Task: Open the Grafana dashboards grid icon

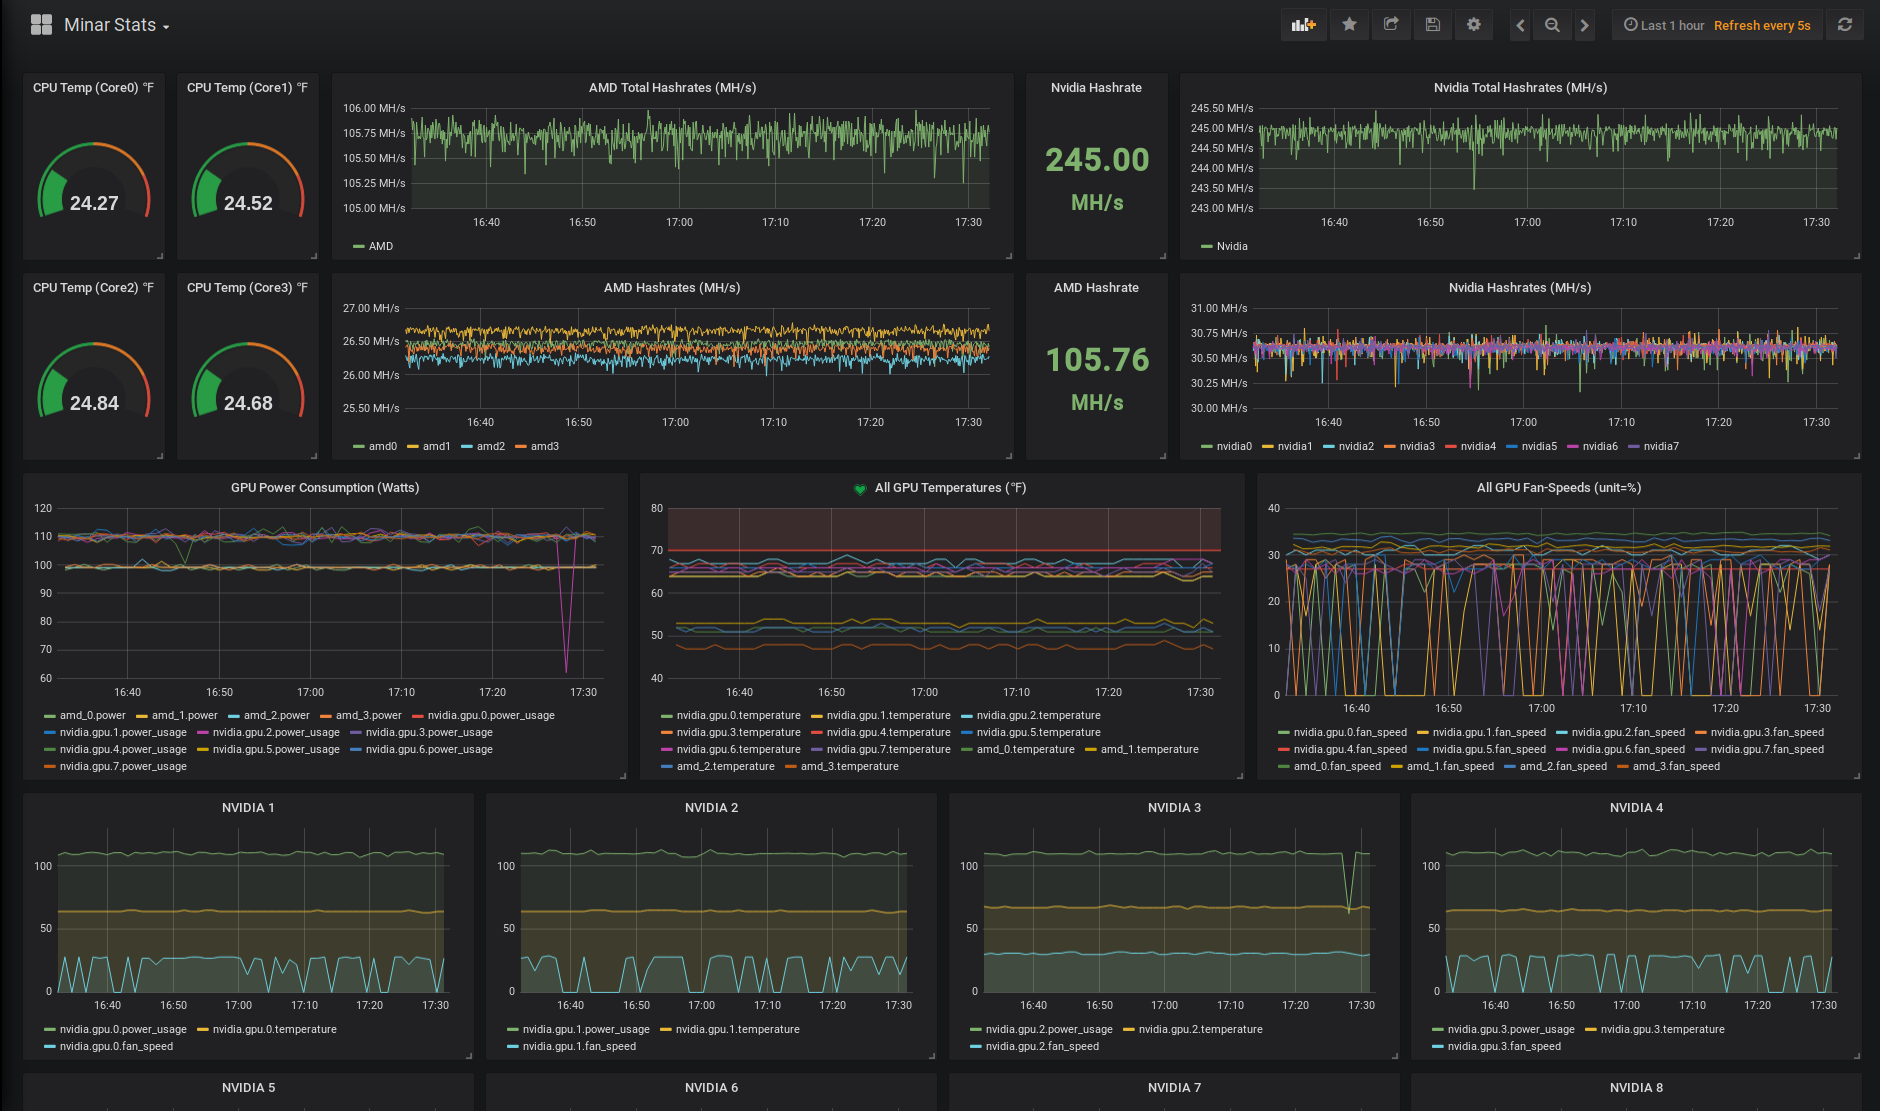Action: point(41,25)
